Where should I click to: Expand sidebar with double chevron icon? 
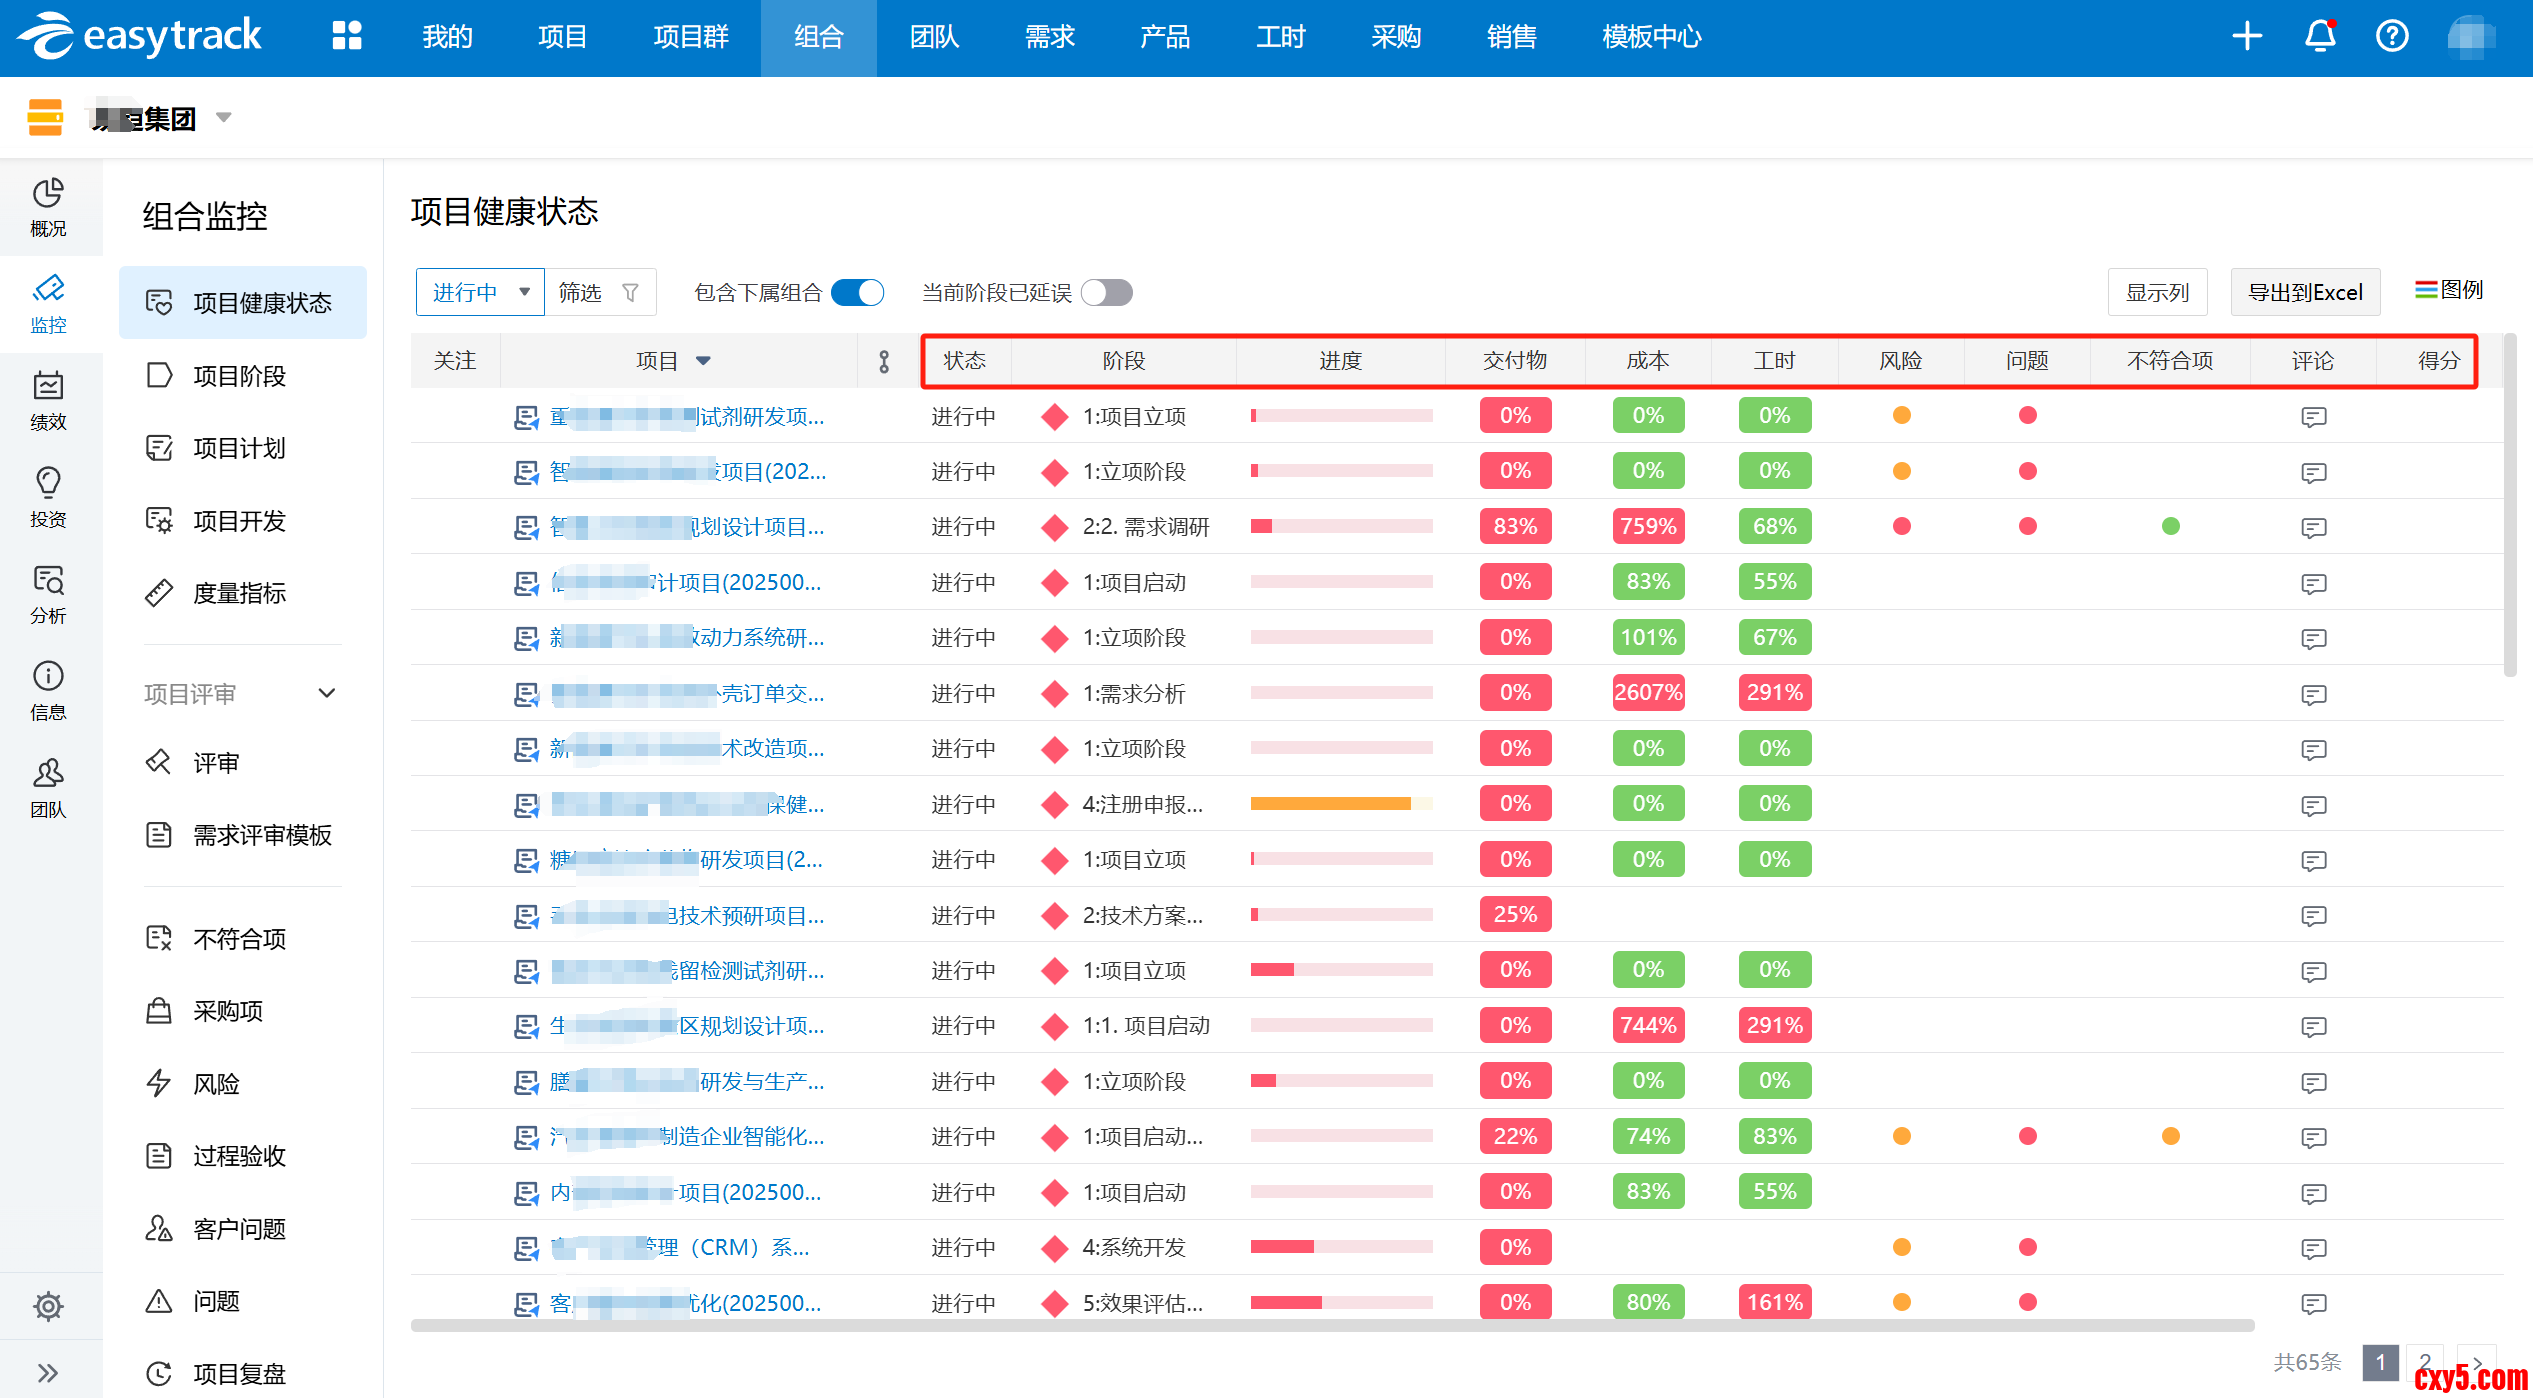(48, 1372)
